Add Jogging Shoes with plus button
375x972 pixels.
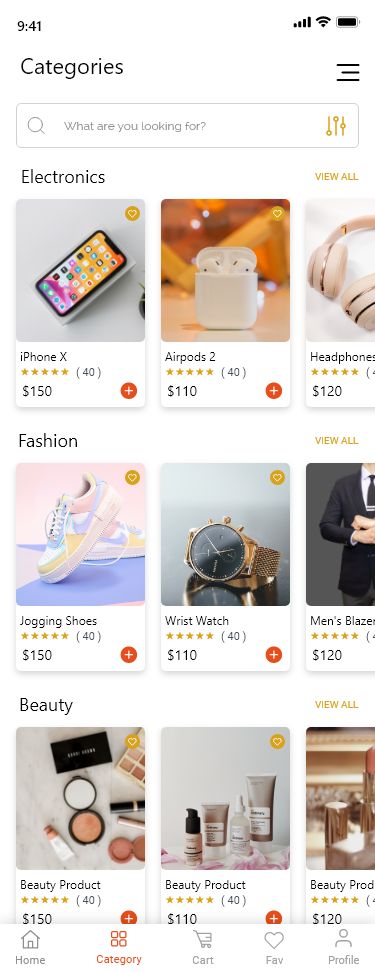[128, 655]
